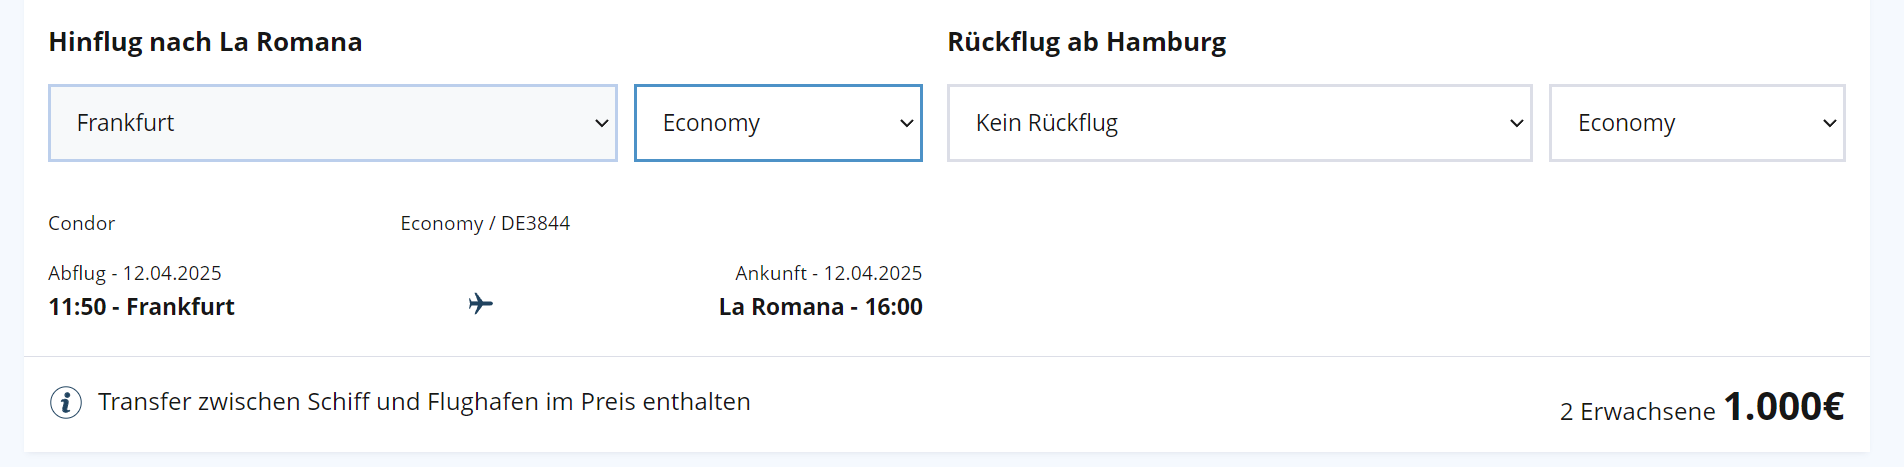Image resolution: width=1904 pixels, height=467 pixels.
Task: Click the "Ankunft - 12.04.2025" arrival date
Action: coord(828,273)
